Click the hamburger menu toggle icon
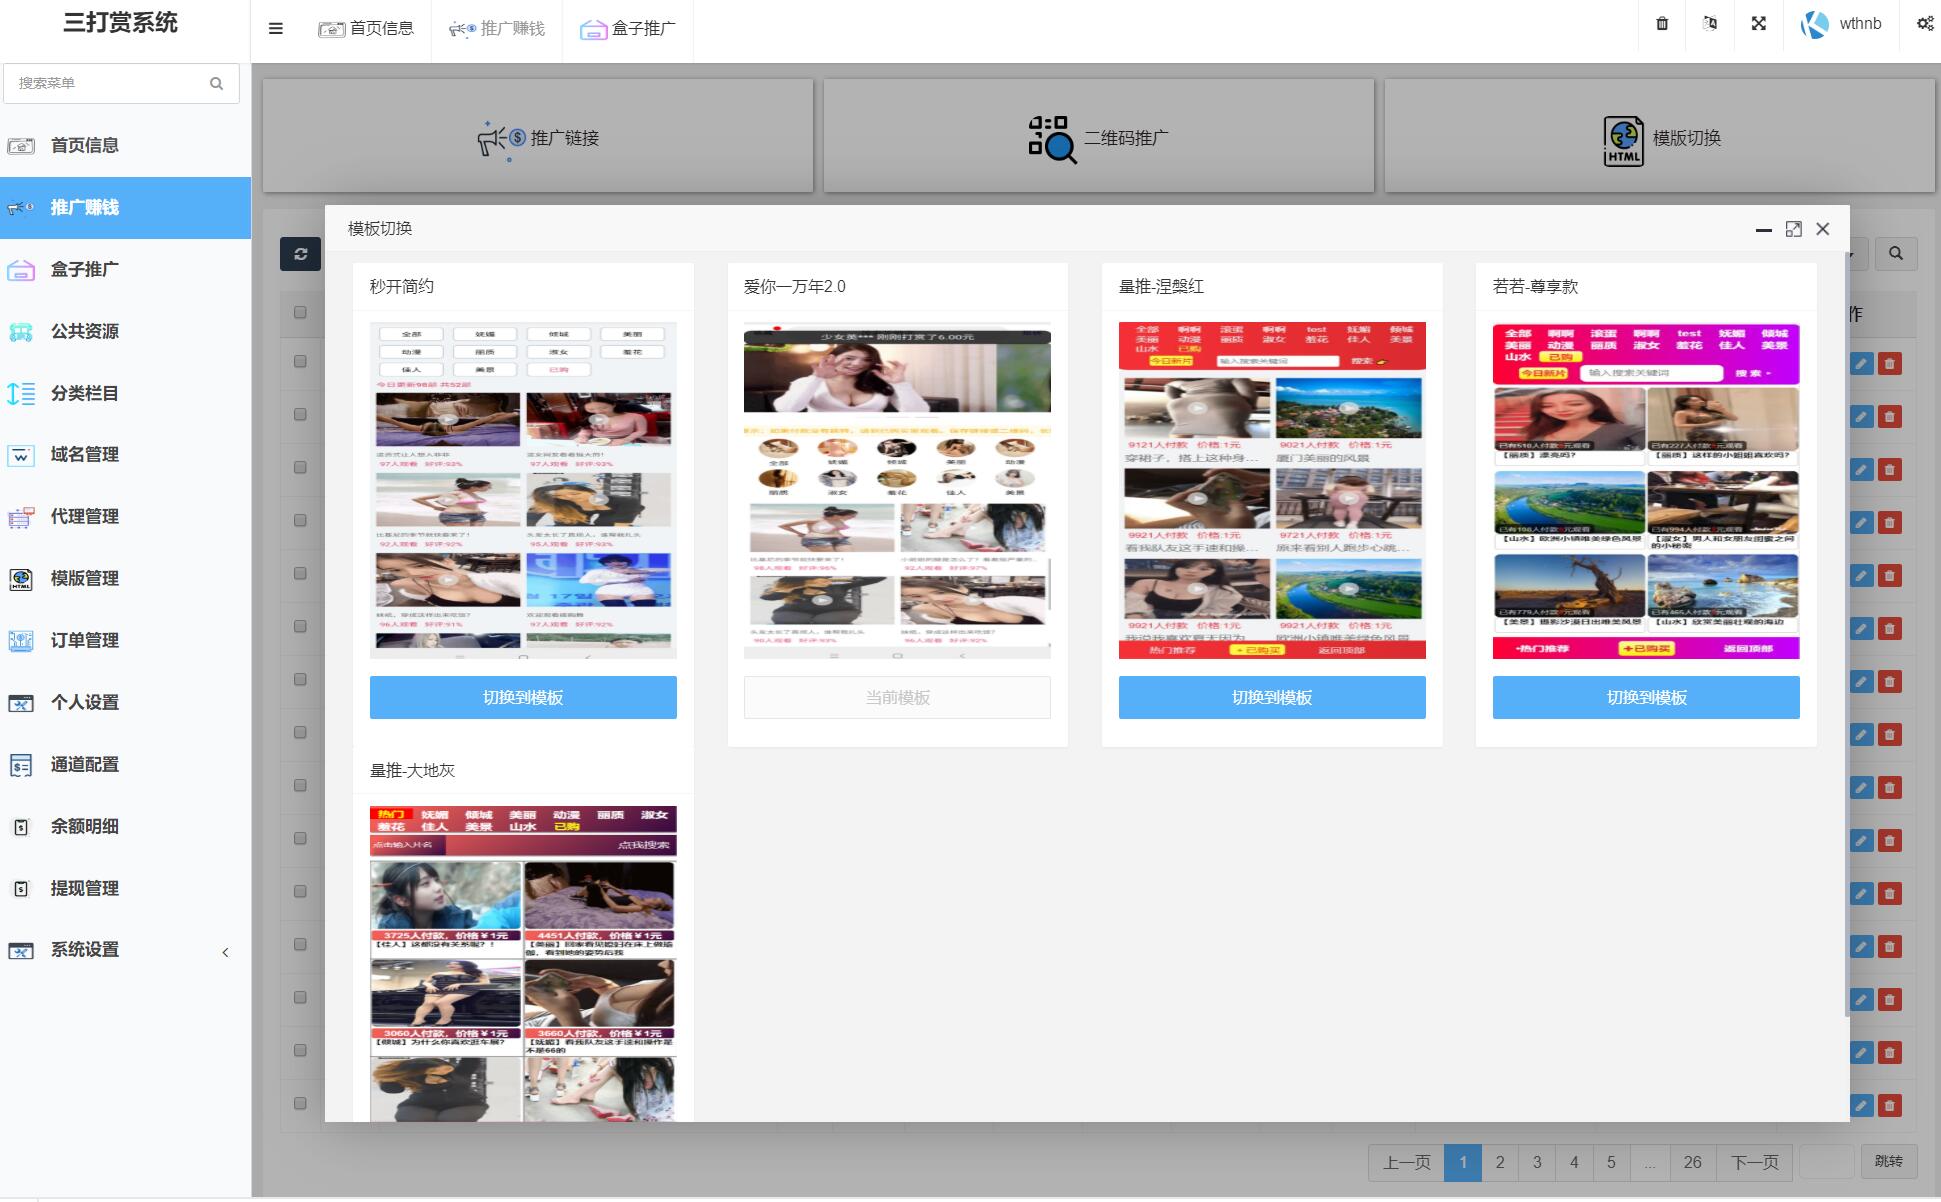This screenshot has height=1202, width=1941. click(276, 28)
